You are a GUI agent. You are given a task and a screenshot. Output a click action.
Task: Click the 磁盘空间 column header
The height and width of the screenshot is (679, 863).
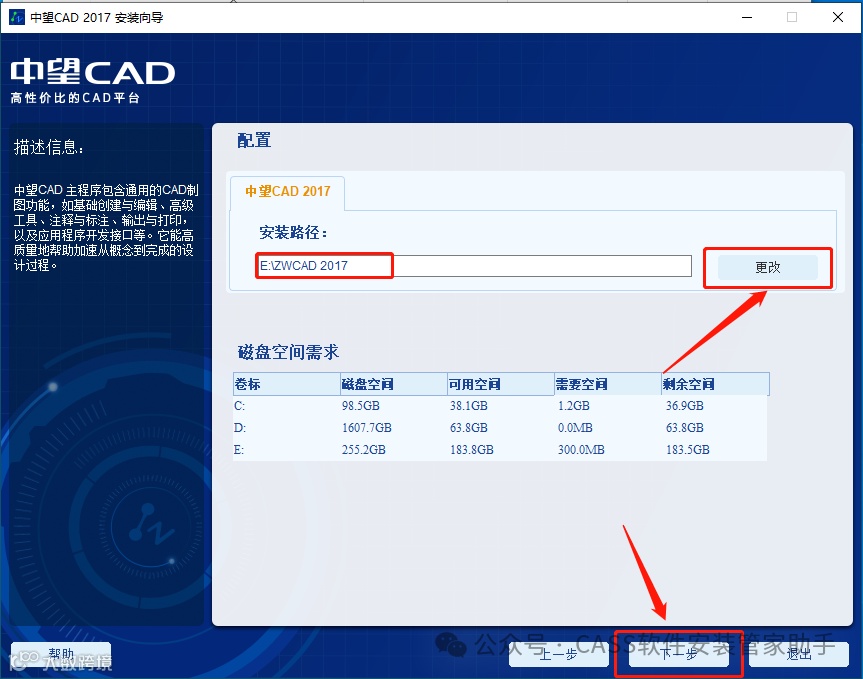coord(394,384)
